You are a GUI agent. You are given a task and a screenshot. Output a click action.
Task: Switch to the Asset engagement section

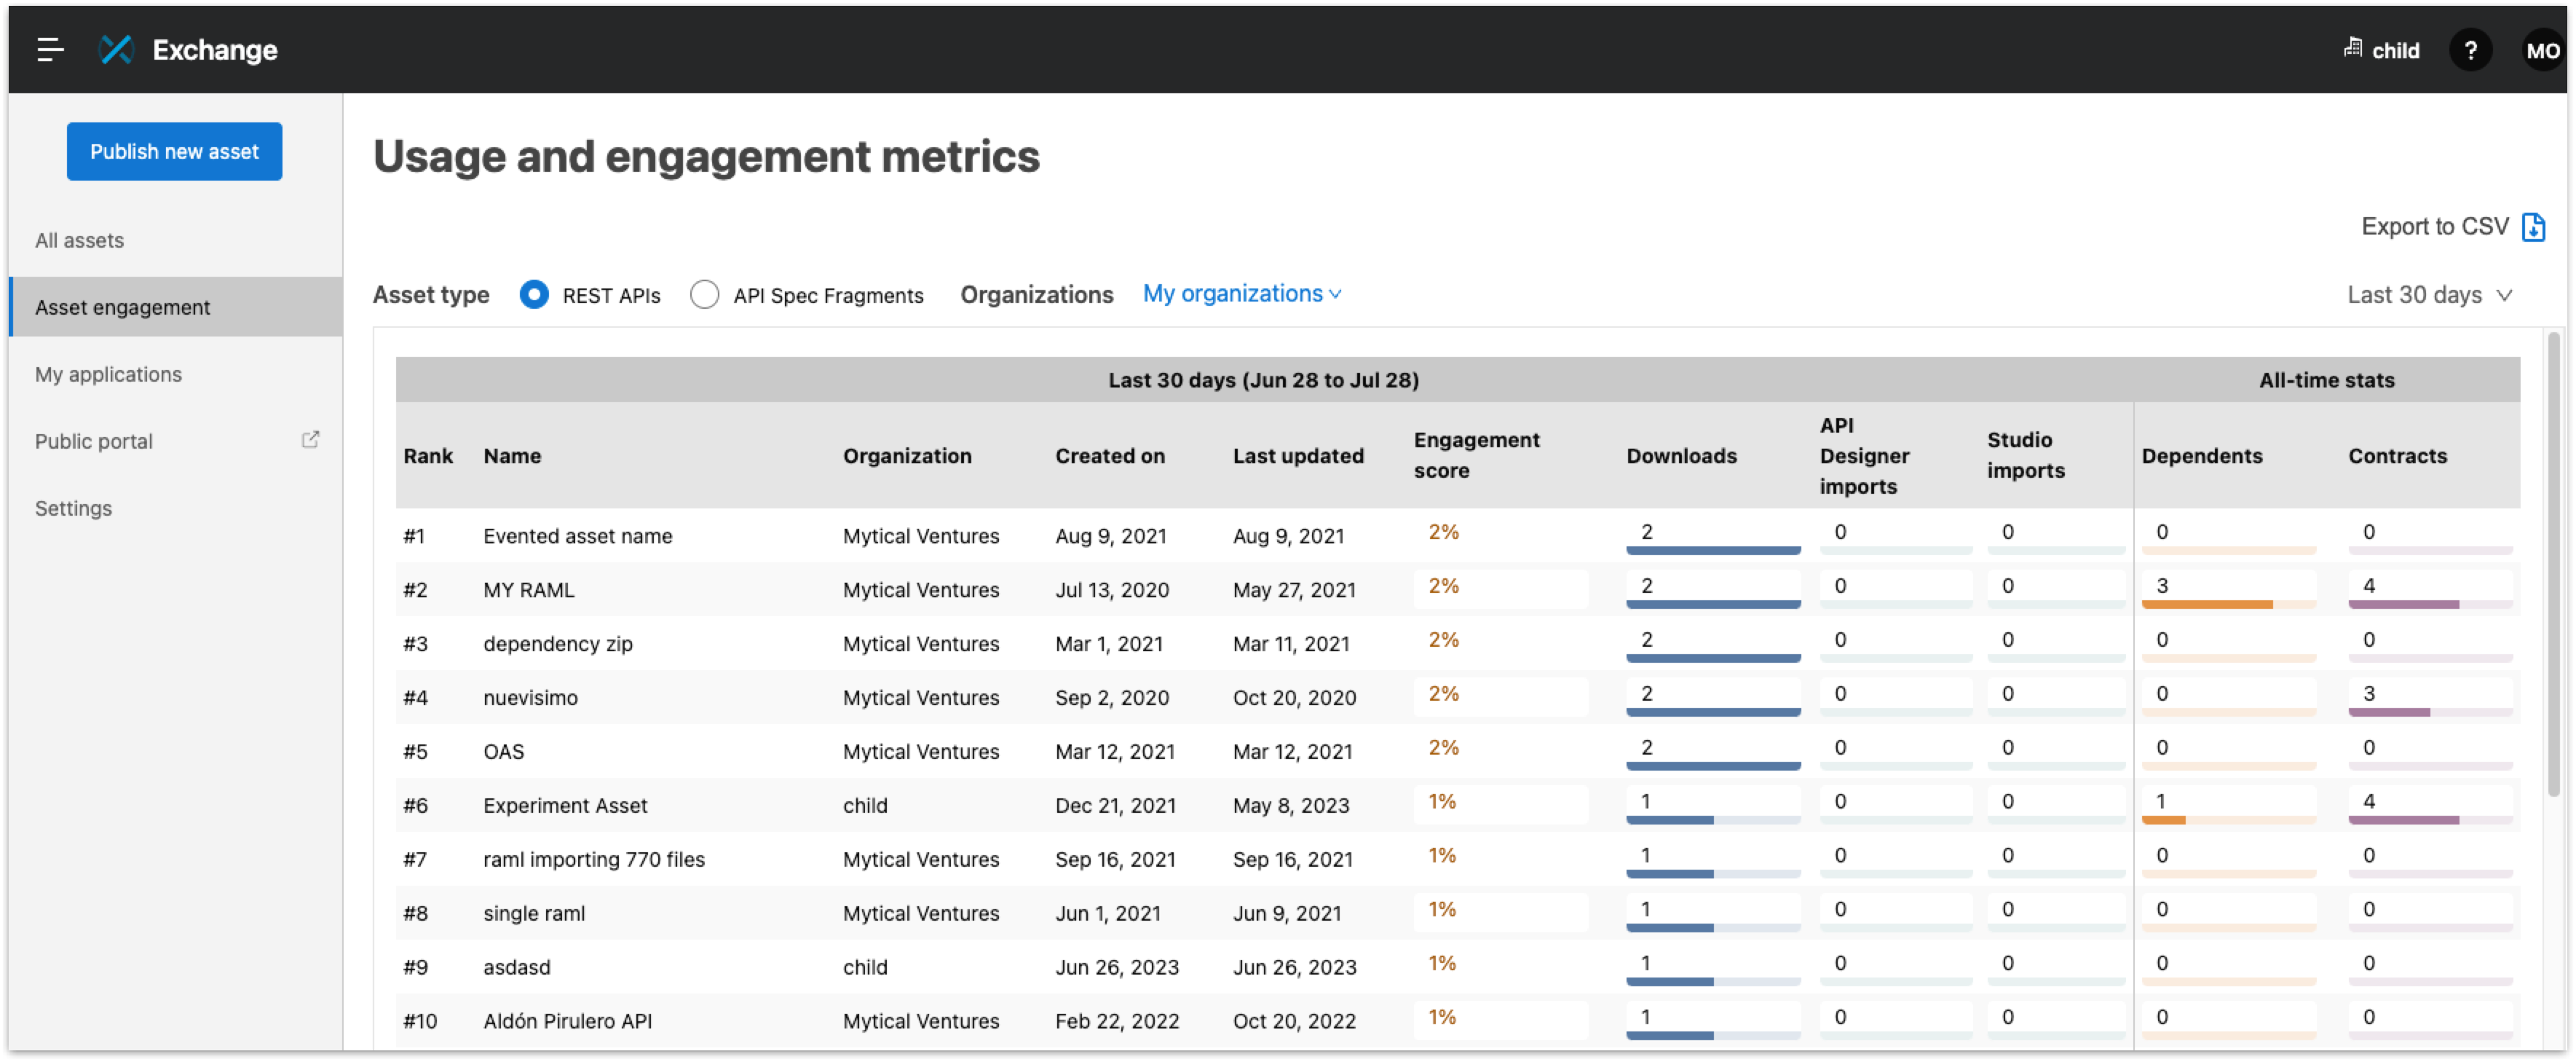coord(122,307)
